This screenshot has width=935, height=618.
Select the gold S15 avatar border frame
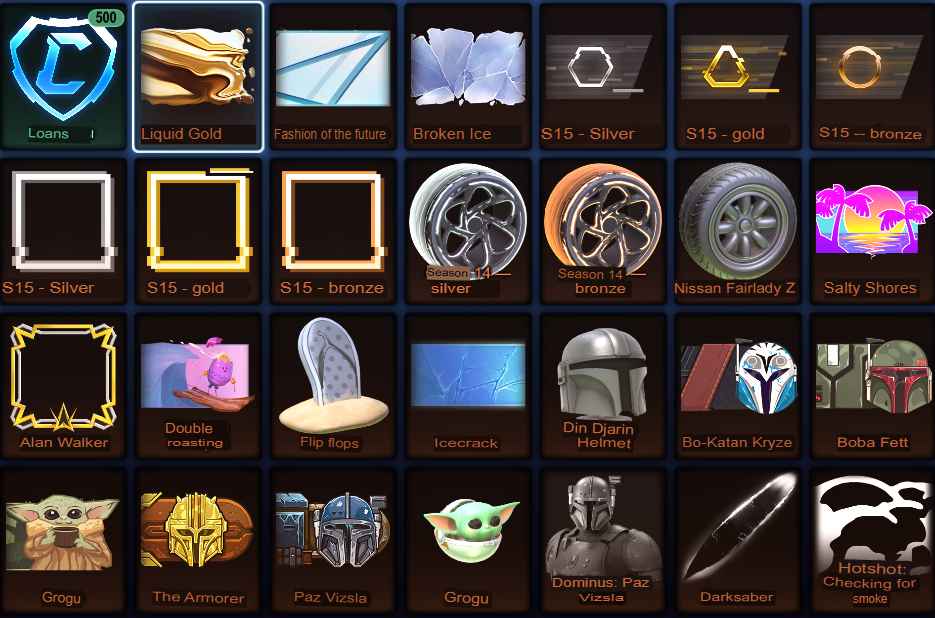197,231
